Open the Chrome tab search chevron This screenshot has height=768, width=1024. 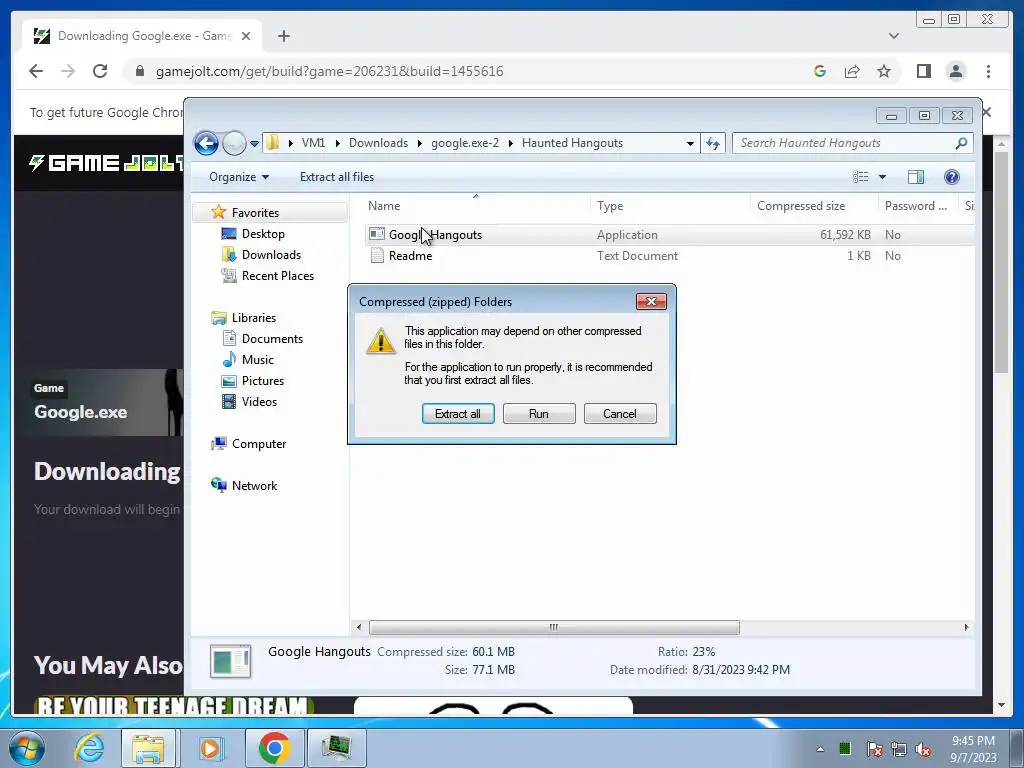[x=893, y=36]
